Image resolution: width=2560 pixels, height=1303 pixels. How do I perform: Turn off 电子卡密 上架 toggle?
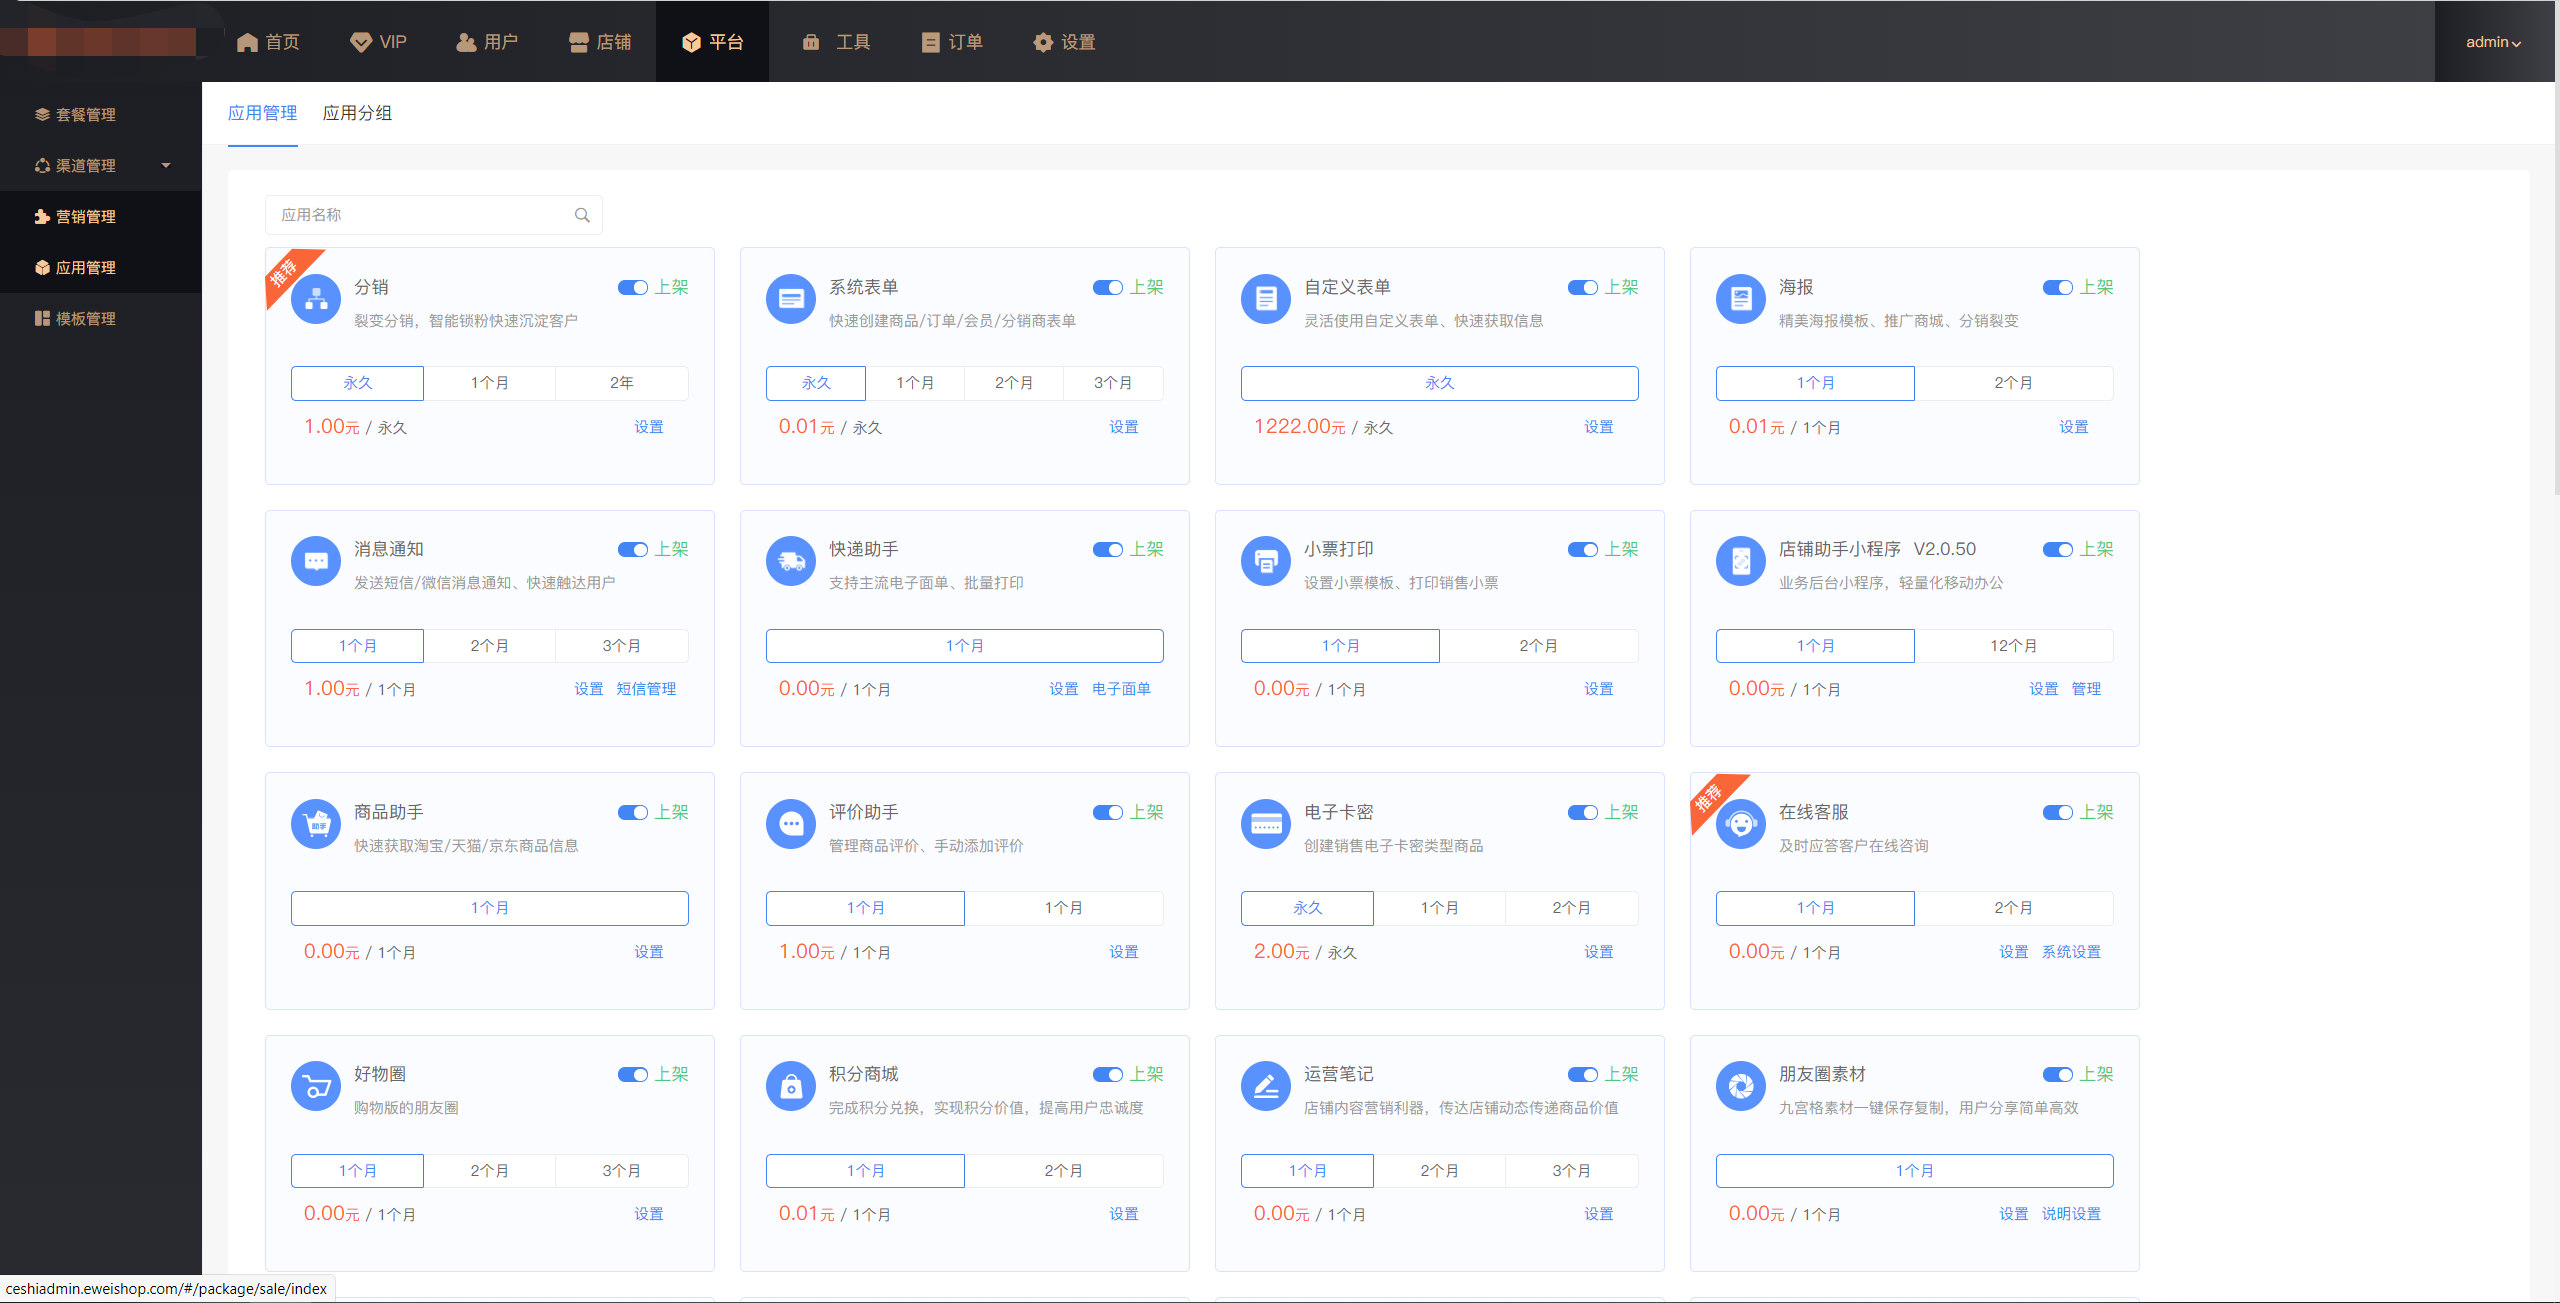coord(1582,813)
